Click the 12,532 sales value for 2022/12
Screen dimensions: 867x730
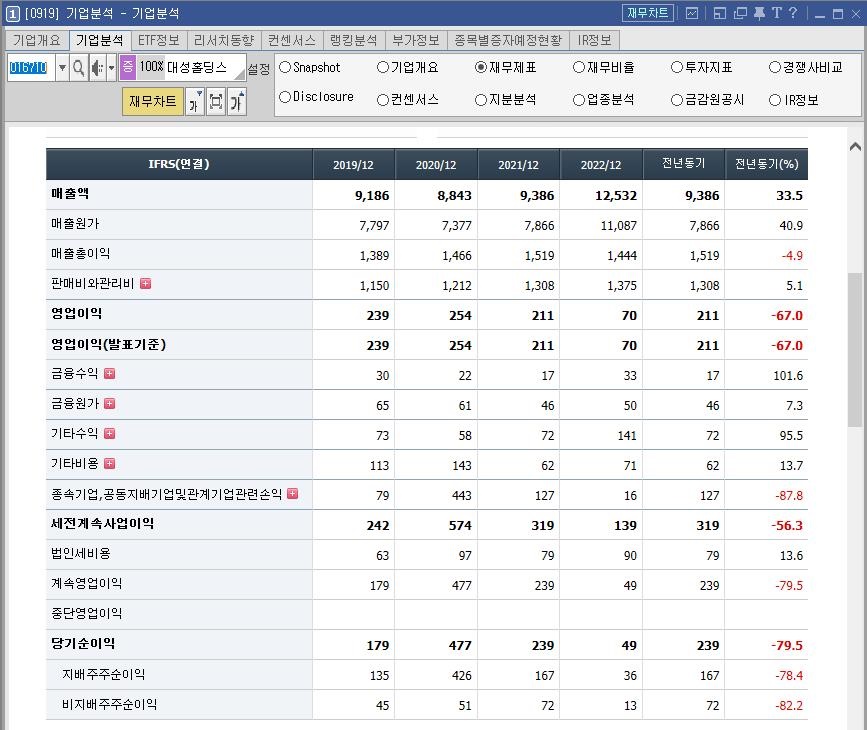(616, 196)
